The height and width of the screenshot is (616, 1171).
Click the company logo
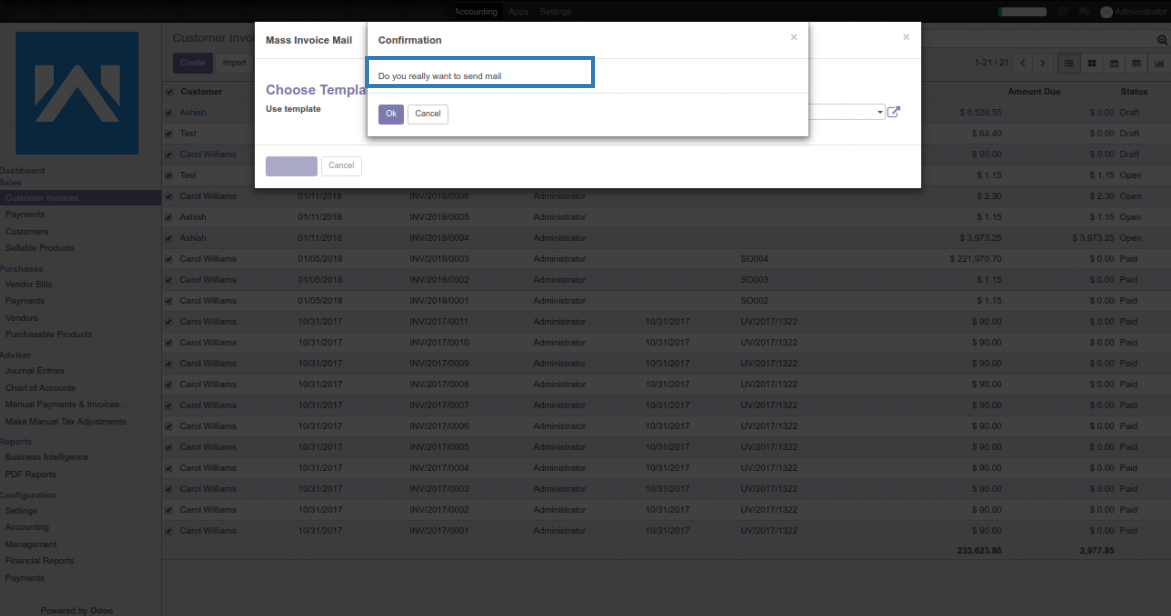point(77,93)
